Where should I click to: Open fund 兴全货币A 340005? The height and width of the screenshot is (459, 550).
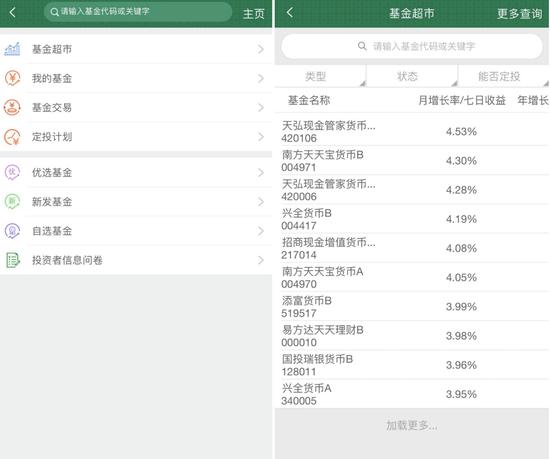(x=412, y=394)
